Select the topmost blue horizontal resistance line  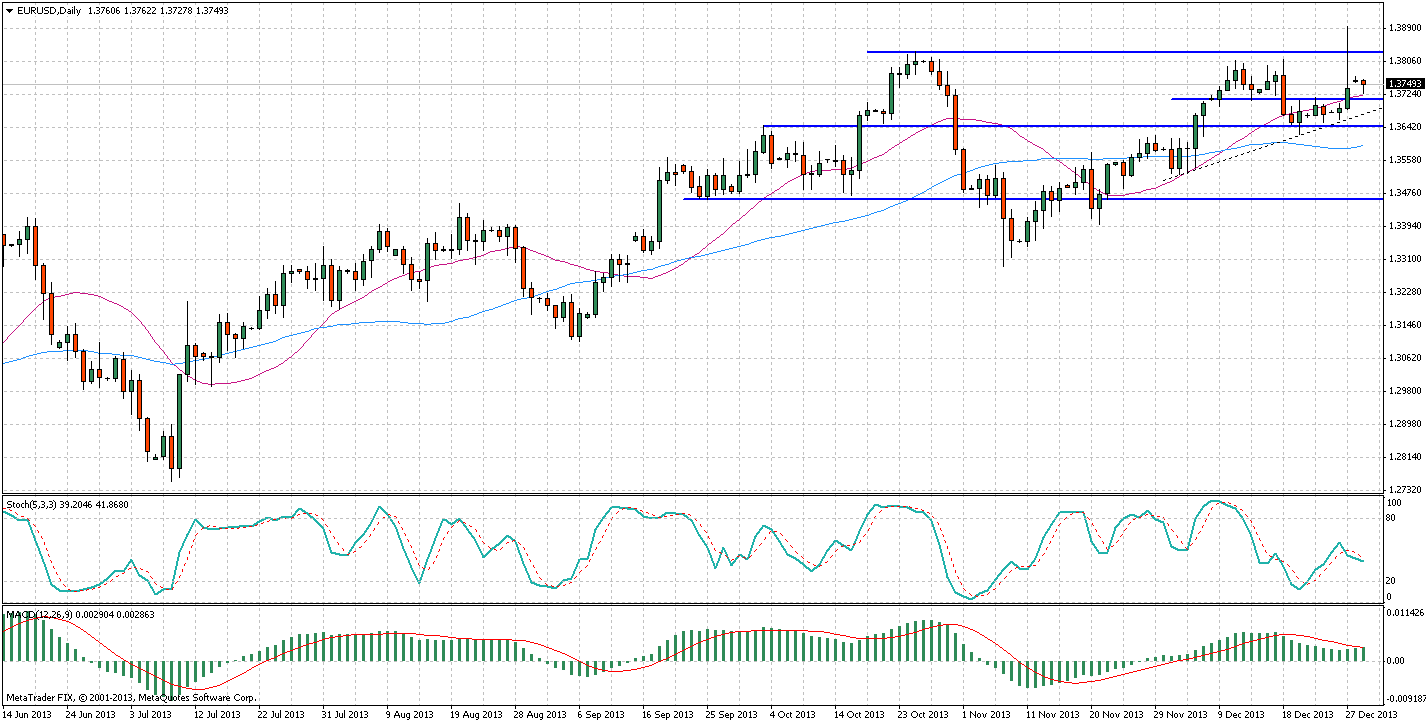tap(1100, 51)
